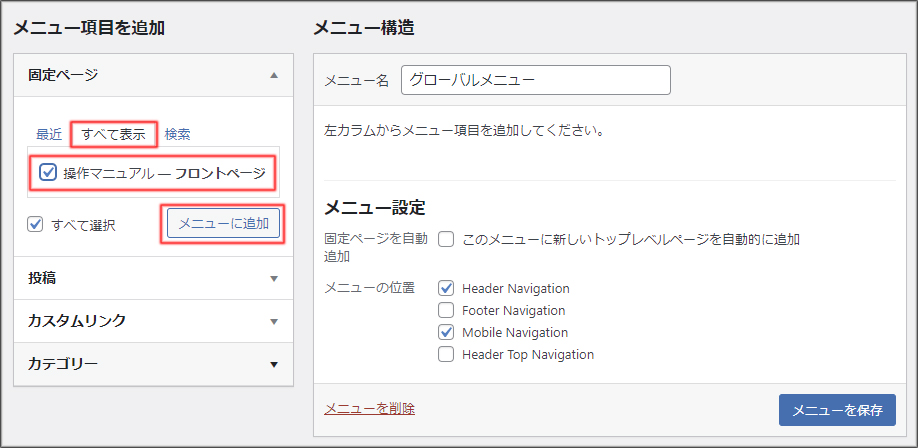Disable Mobile Navigation location
The image size is (918, 448).
point(446,332)
